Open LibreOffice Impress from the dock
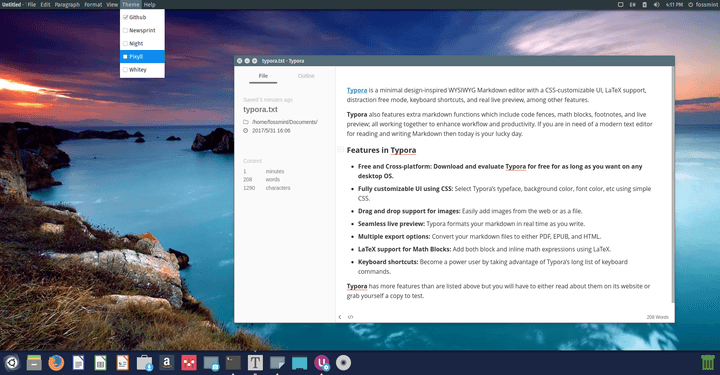The height and width of the screenshot is (375, 720). coord(122,363)
